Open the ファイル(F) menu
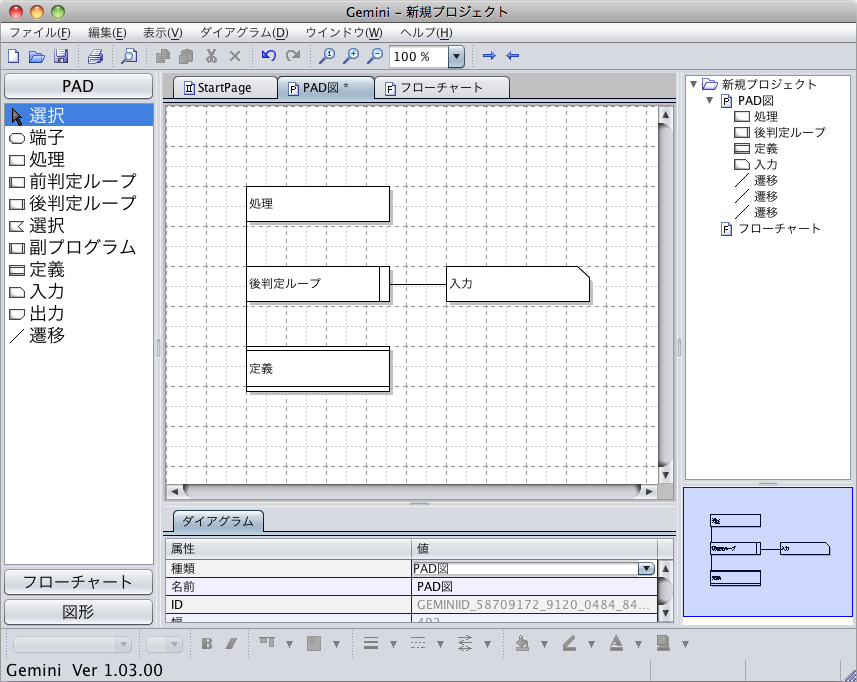The height and width of the screenshot is (682, 857). point(40,33)
